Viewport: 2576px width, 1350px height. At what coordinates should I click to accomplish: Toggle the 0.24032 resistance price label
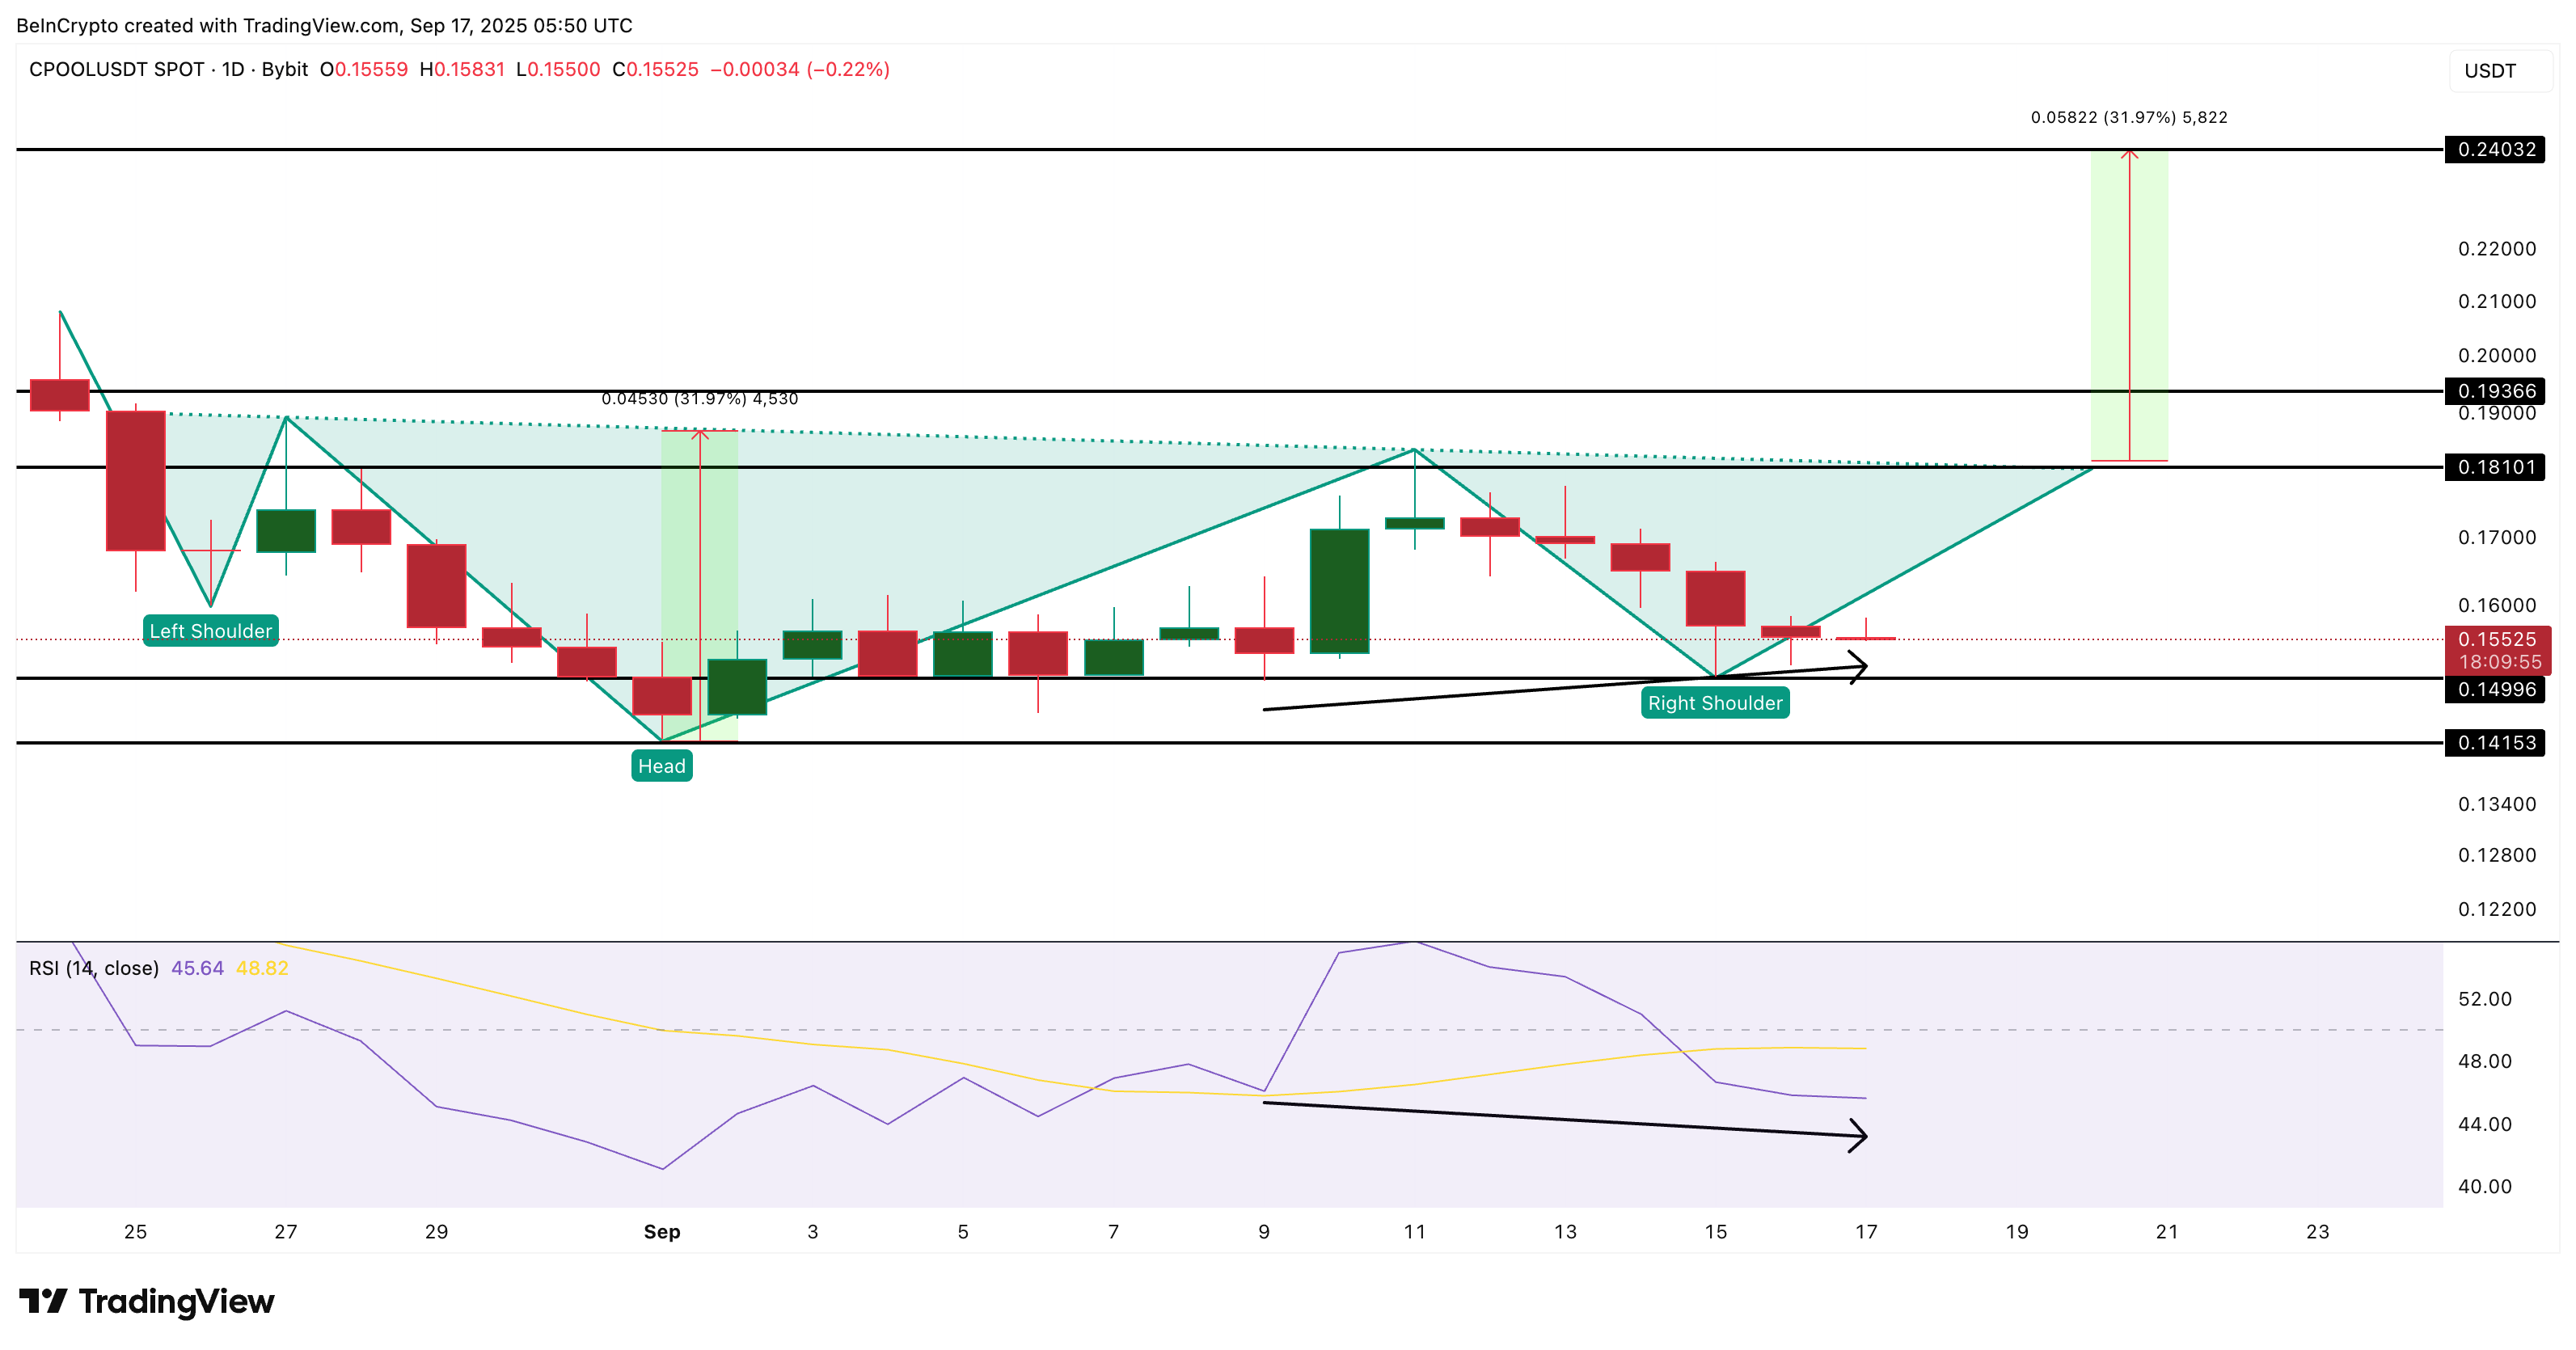pos(2497,150)
